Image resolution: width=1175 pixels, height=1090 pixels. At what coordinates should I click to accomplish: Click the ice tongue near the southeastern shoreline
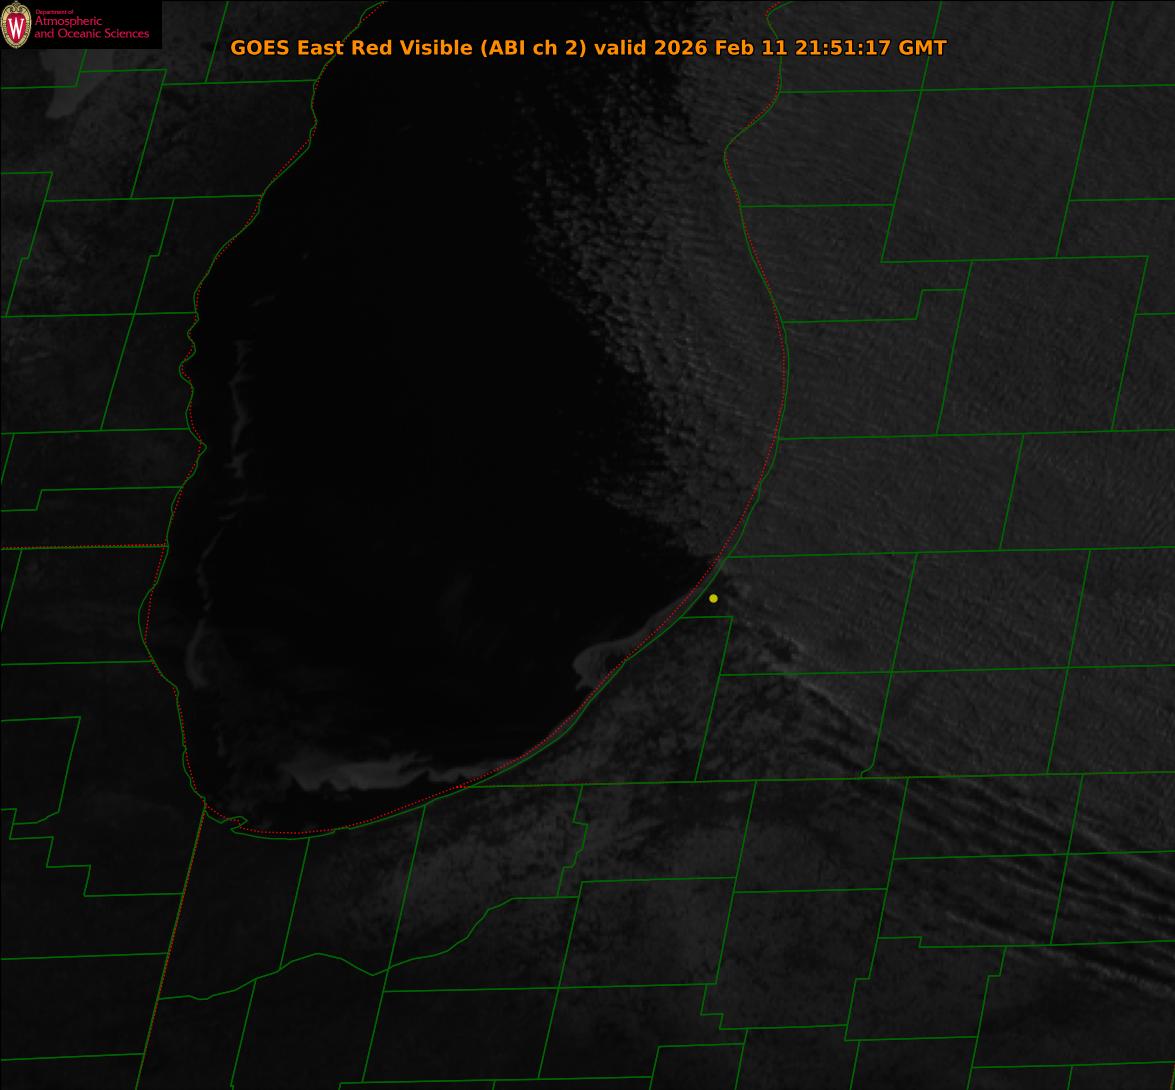click(x=598, y=657)
